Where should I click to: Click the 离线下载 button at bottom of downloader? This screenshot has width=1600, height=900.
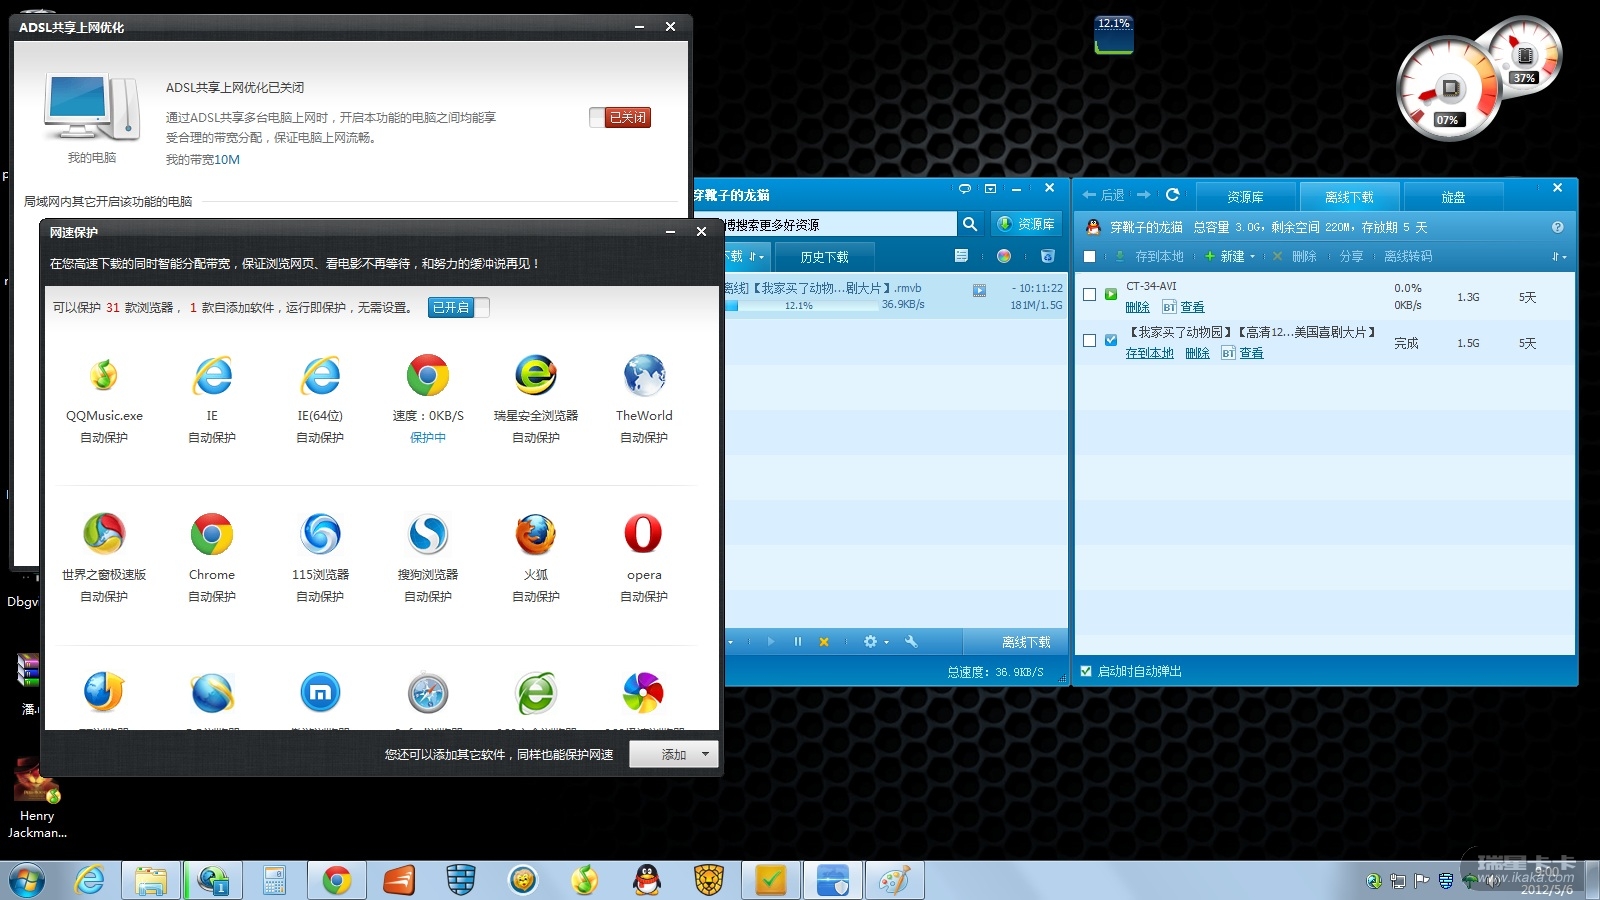(x=1025, y=642)
